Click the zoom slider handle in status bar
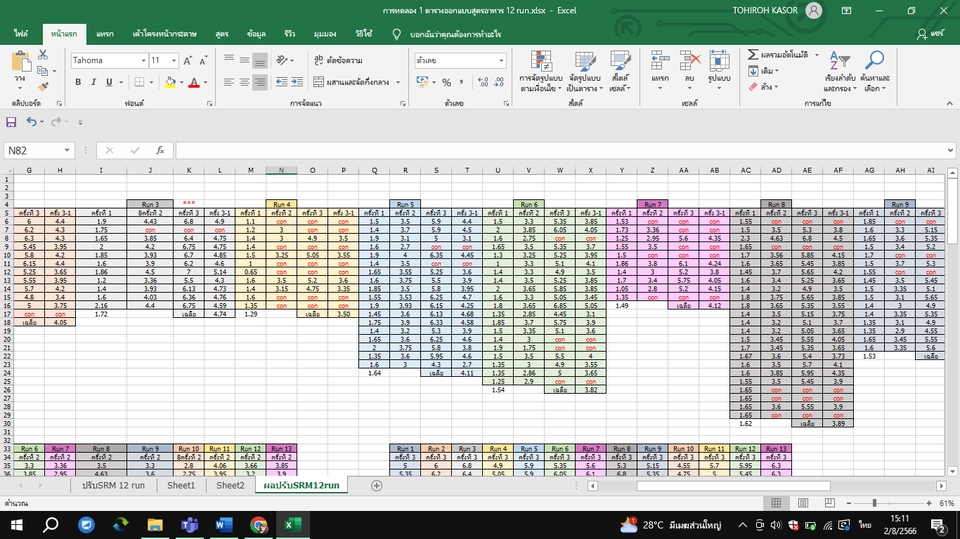This screenshot has width=960, height=539. click(874, 503)
